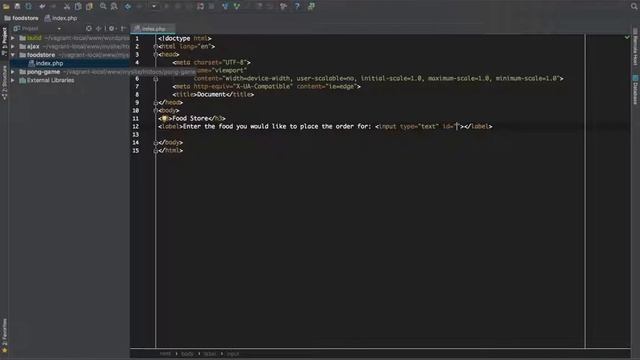This screenshot has width=640, height=360.
Task: Click the closing </html> tag
Action: pos(171,151)
